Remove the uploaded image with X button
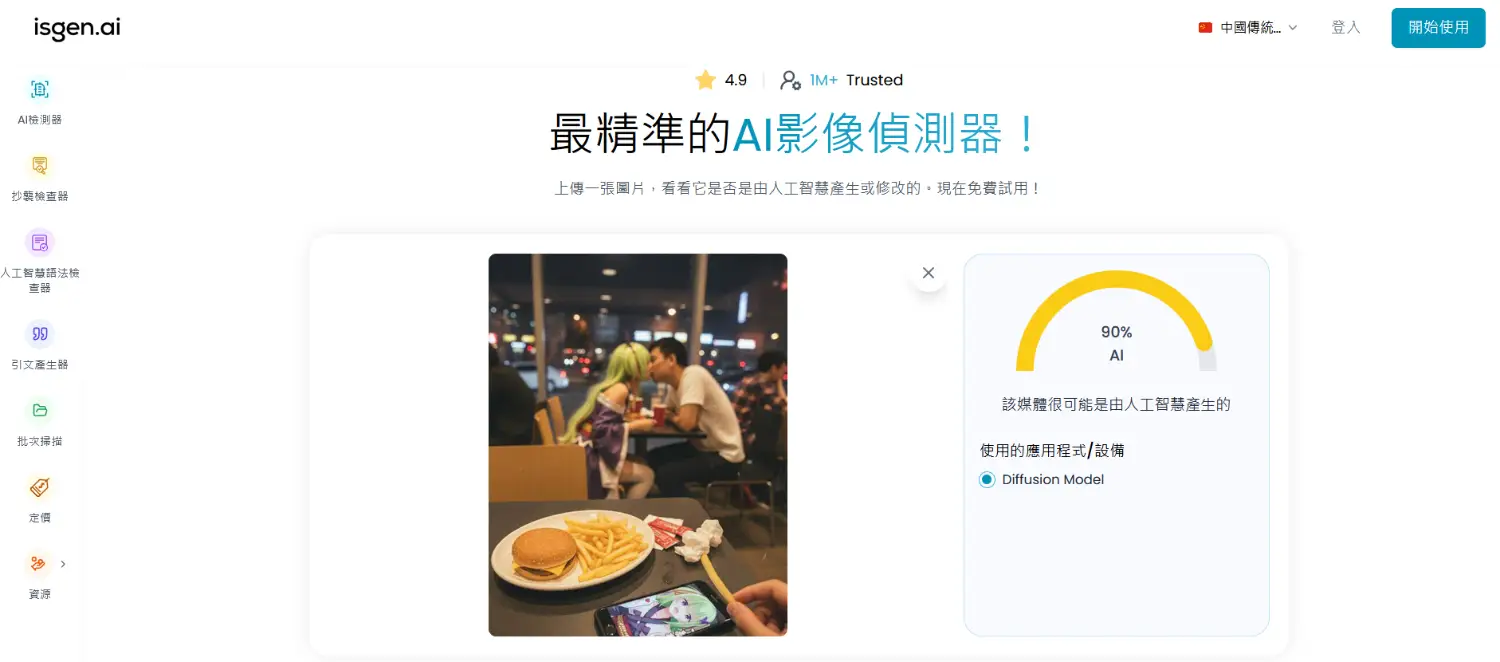 tap(928, 273)
